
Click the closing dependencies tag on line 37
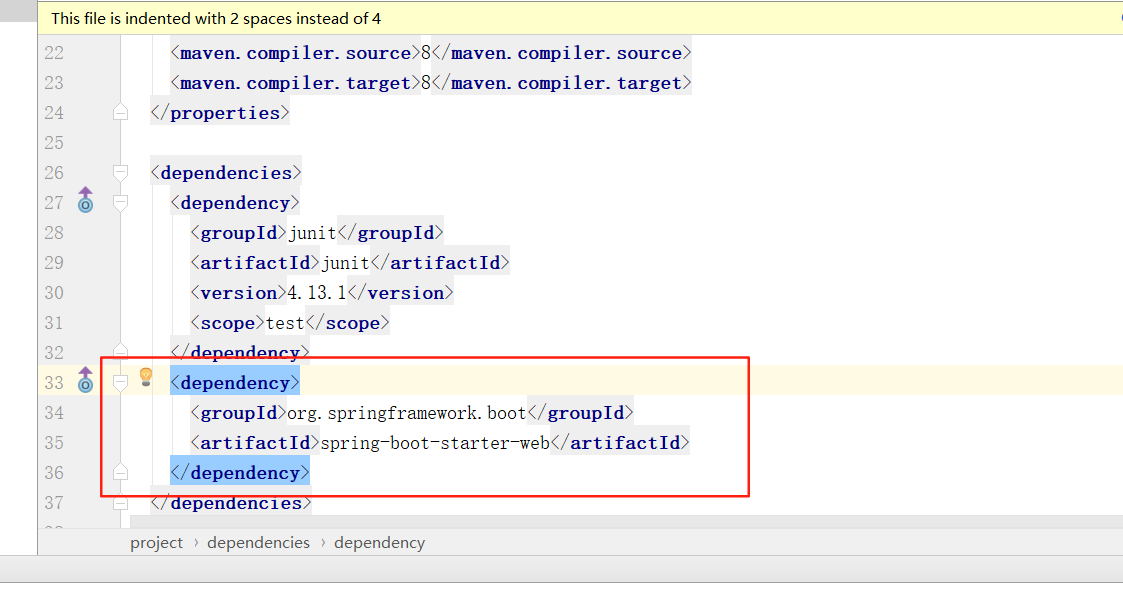231,503
